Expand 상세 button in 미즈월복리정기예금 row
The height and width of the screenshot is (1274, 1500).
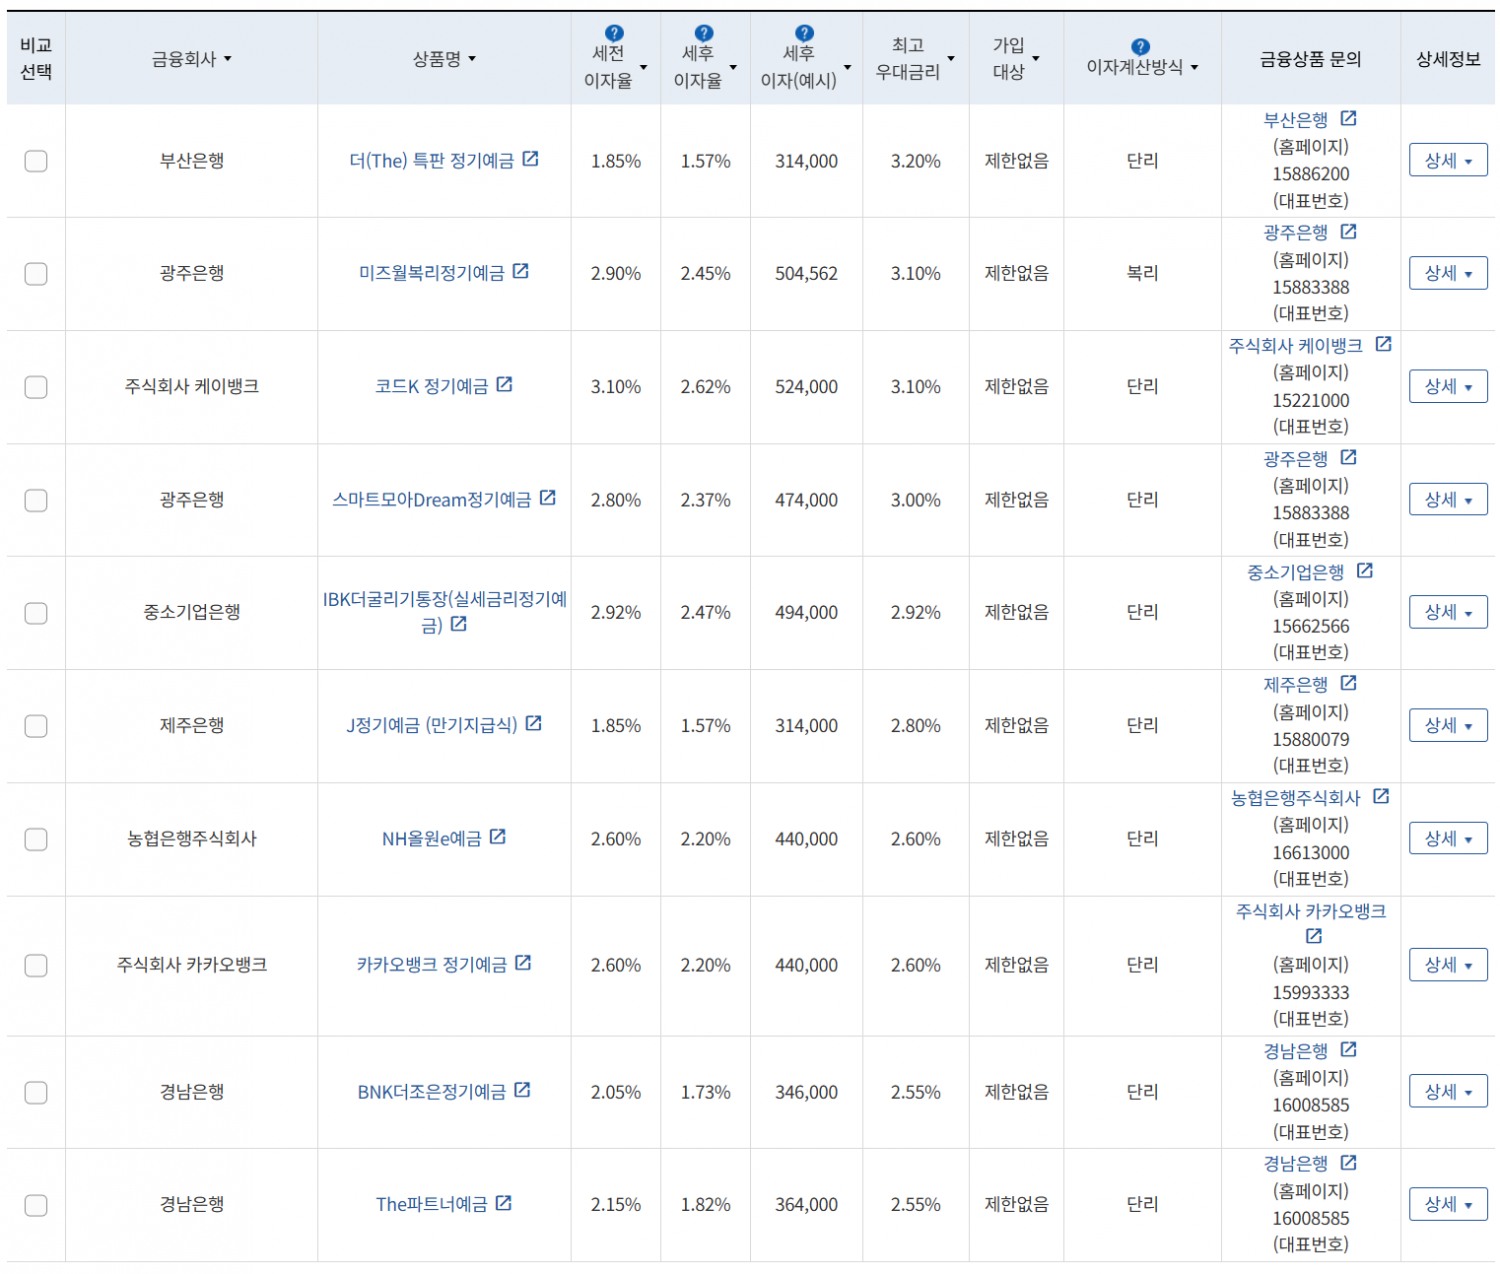point(1448,273)
